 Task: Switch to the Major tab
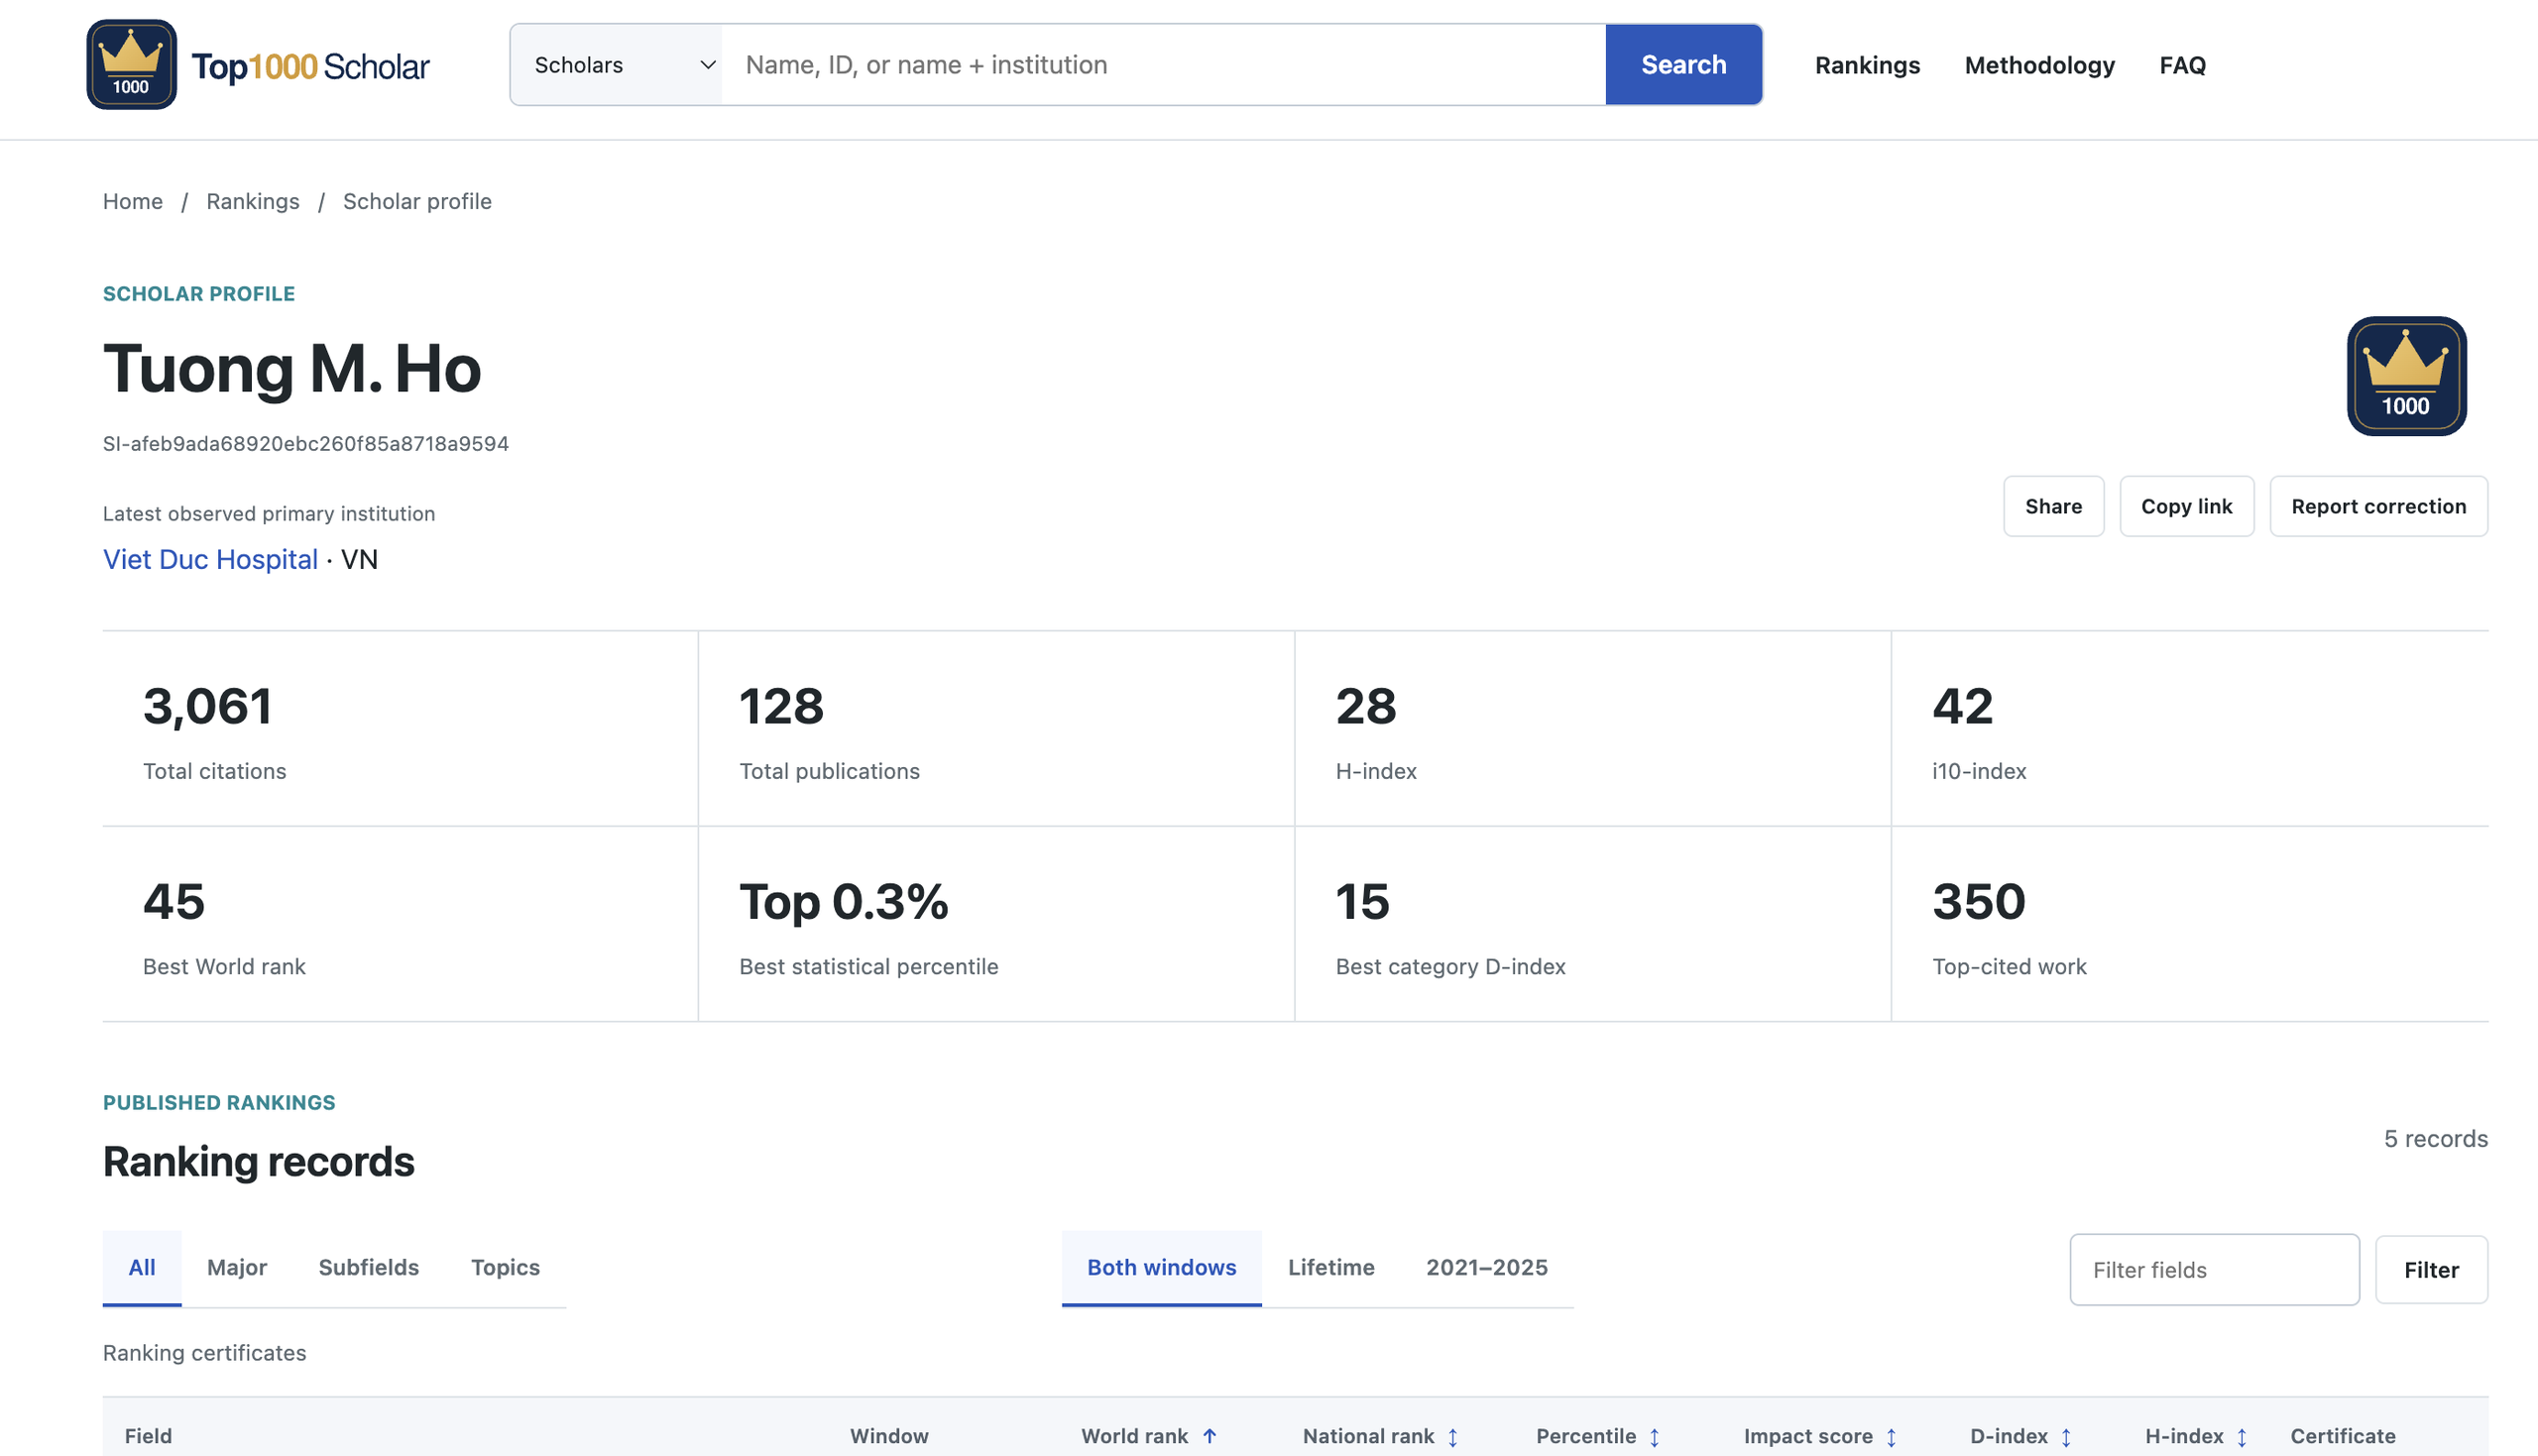coord(237,1267)
